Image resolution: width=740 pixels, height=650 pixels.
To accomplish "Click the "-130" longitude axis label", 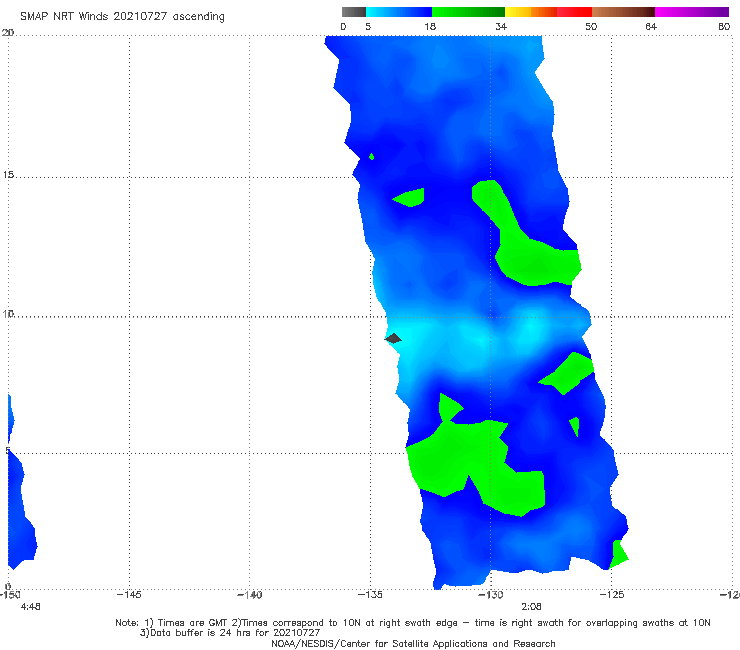I will coord(491,594).
